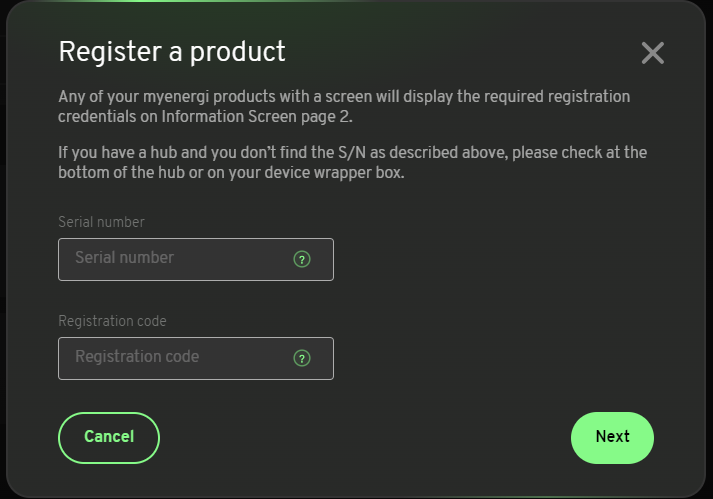Viewport: 713px width, 499px height.
Task: Click the Cancel button
Action: tap(109, 438)
